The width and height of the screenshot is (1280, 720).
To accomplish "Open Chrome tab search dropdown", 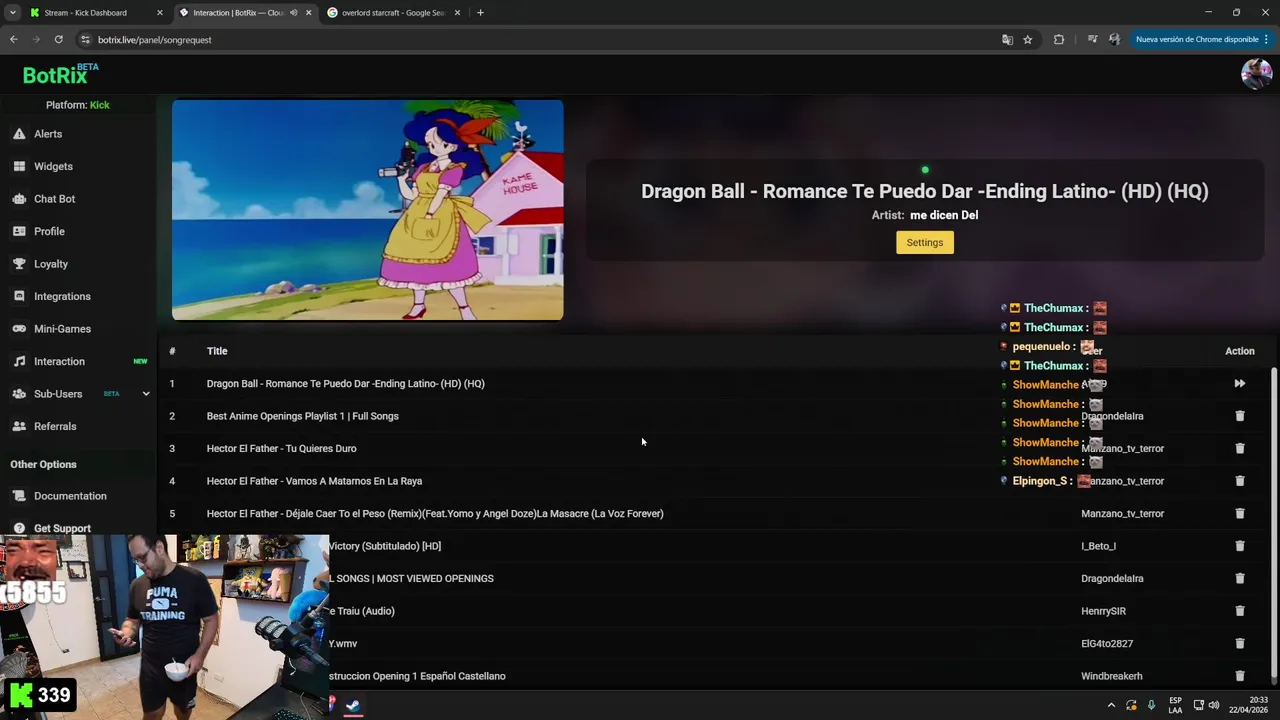I will 12,13.
